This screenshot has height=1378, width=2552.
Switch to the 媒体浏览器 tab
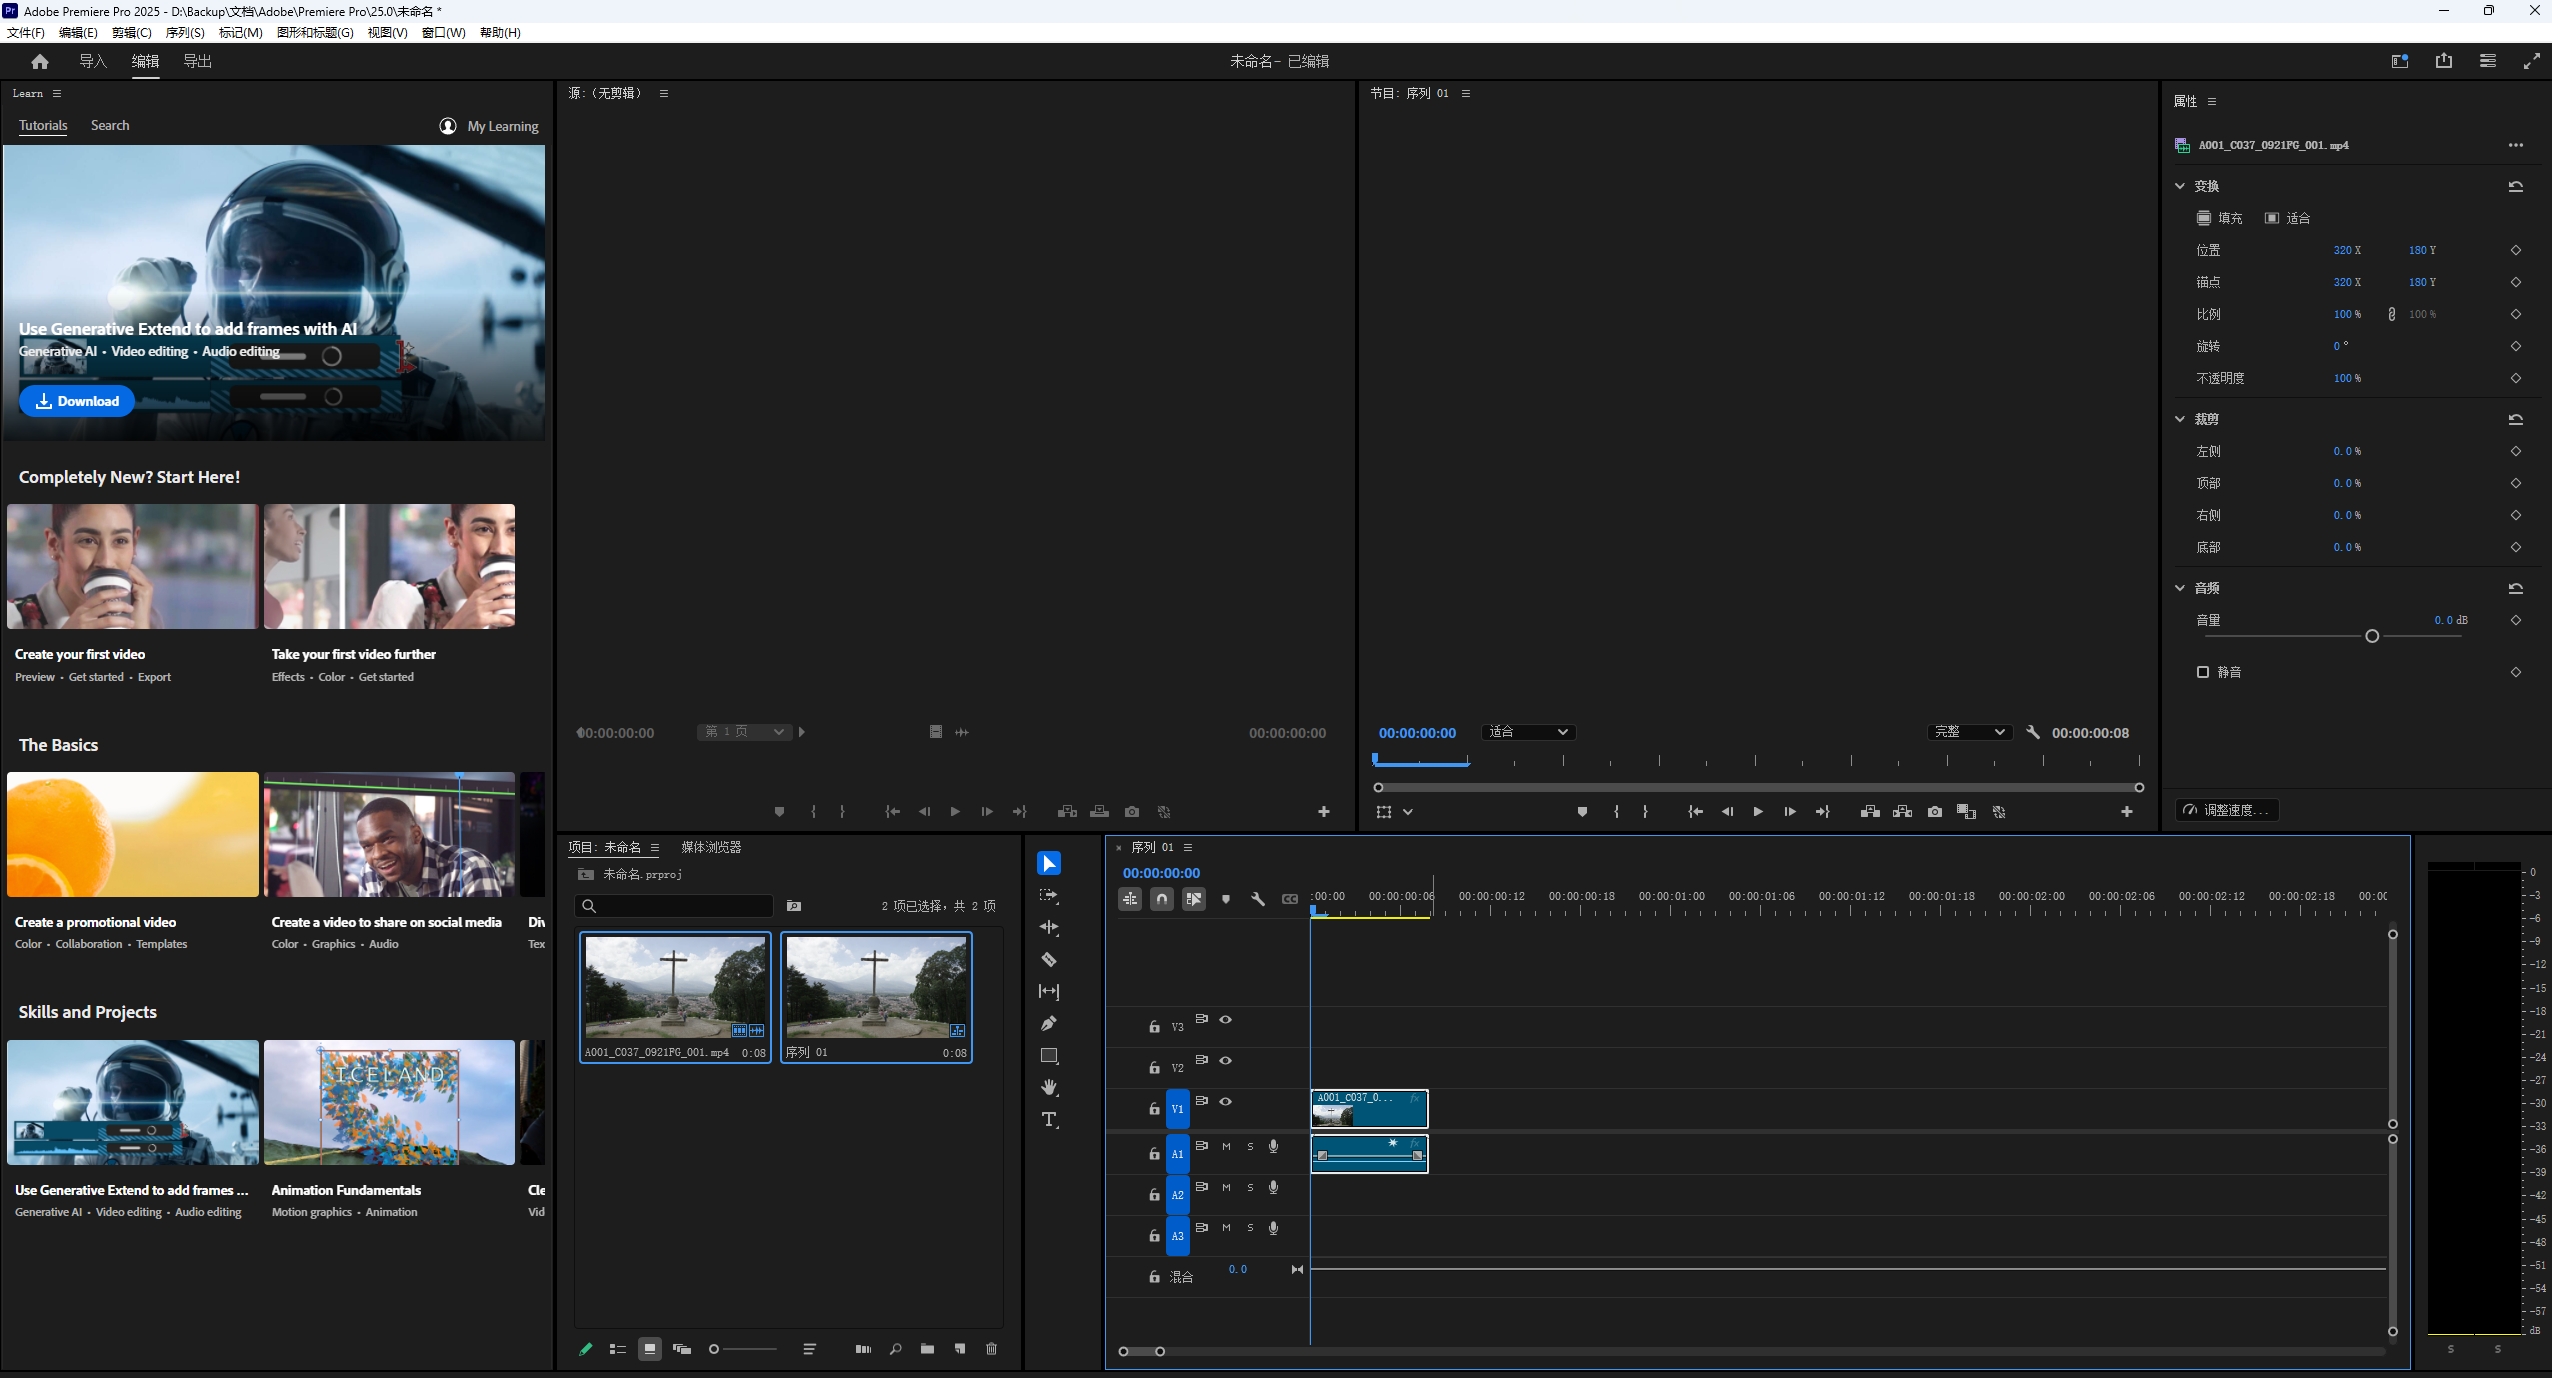(711, 847)
